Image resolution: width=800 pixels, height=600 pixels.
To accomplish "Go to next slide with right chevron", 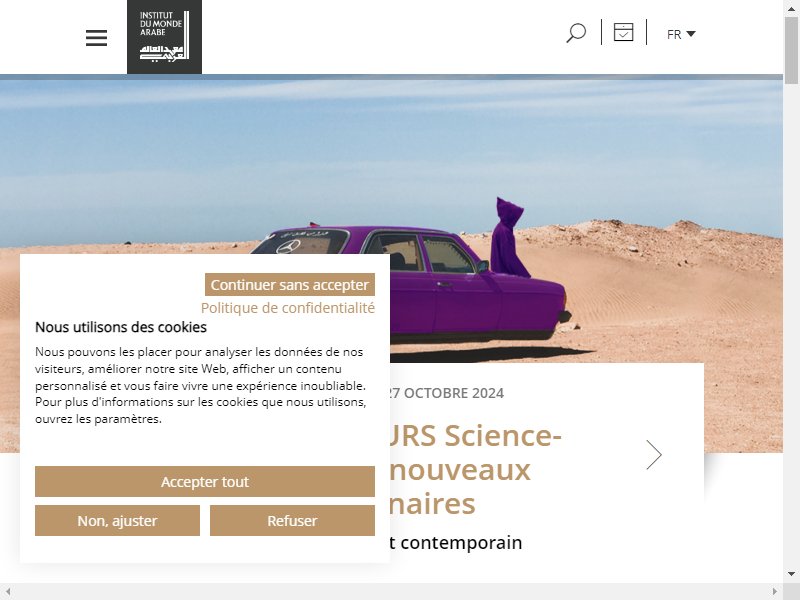I will pos(654,455).
